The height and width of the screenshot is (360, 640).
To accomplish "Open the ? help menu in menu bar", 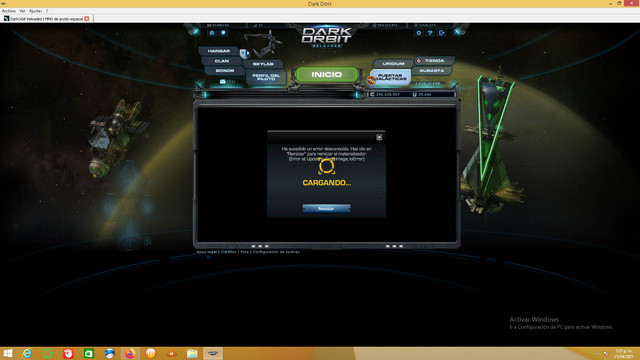I will (x=47, y=11).
